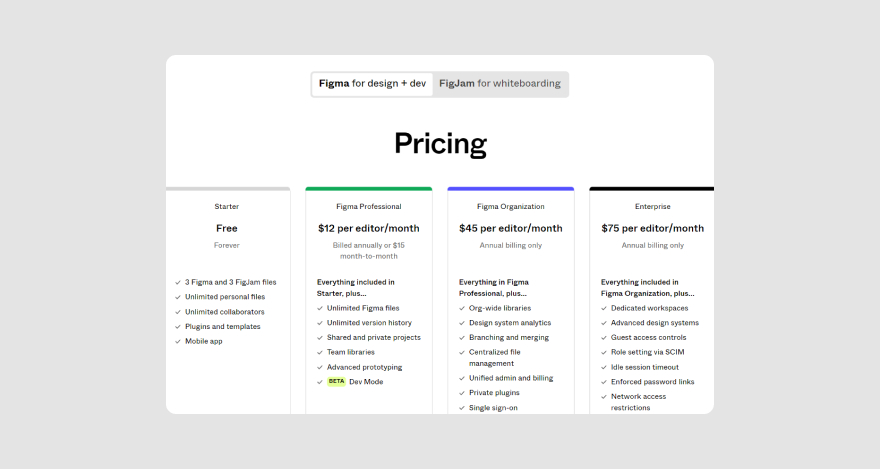Click checkmark icon beside 'Org-wide libraries'
The image size is (880, 469).
(462, 308)
